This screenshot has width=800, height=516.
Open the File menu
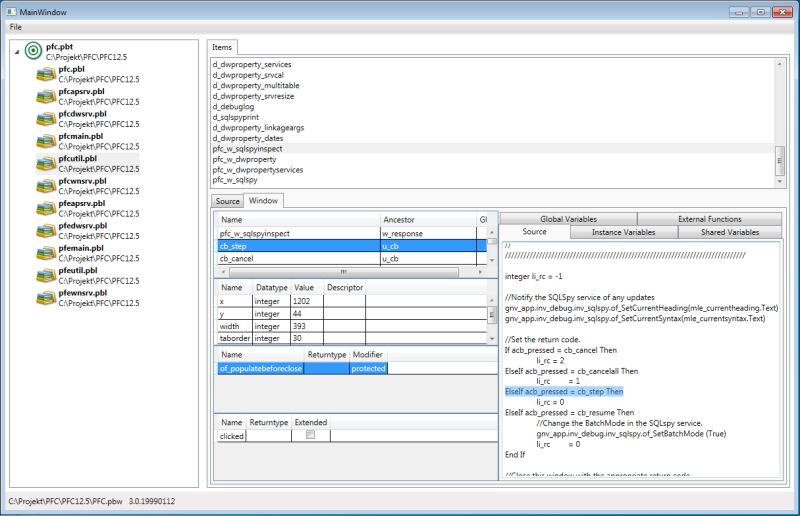pos(15,27)
